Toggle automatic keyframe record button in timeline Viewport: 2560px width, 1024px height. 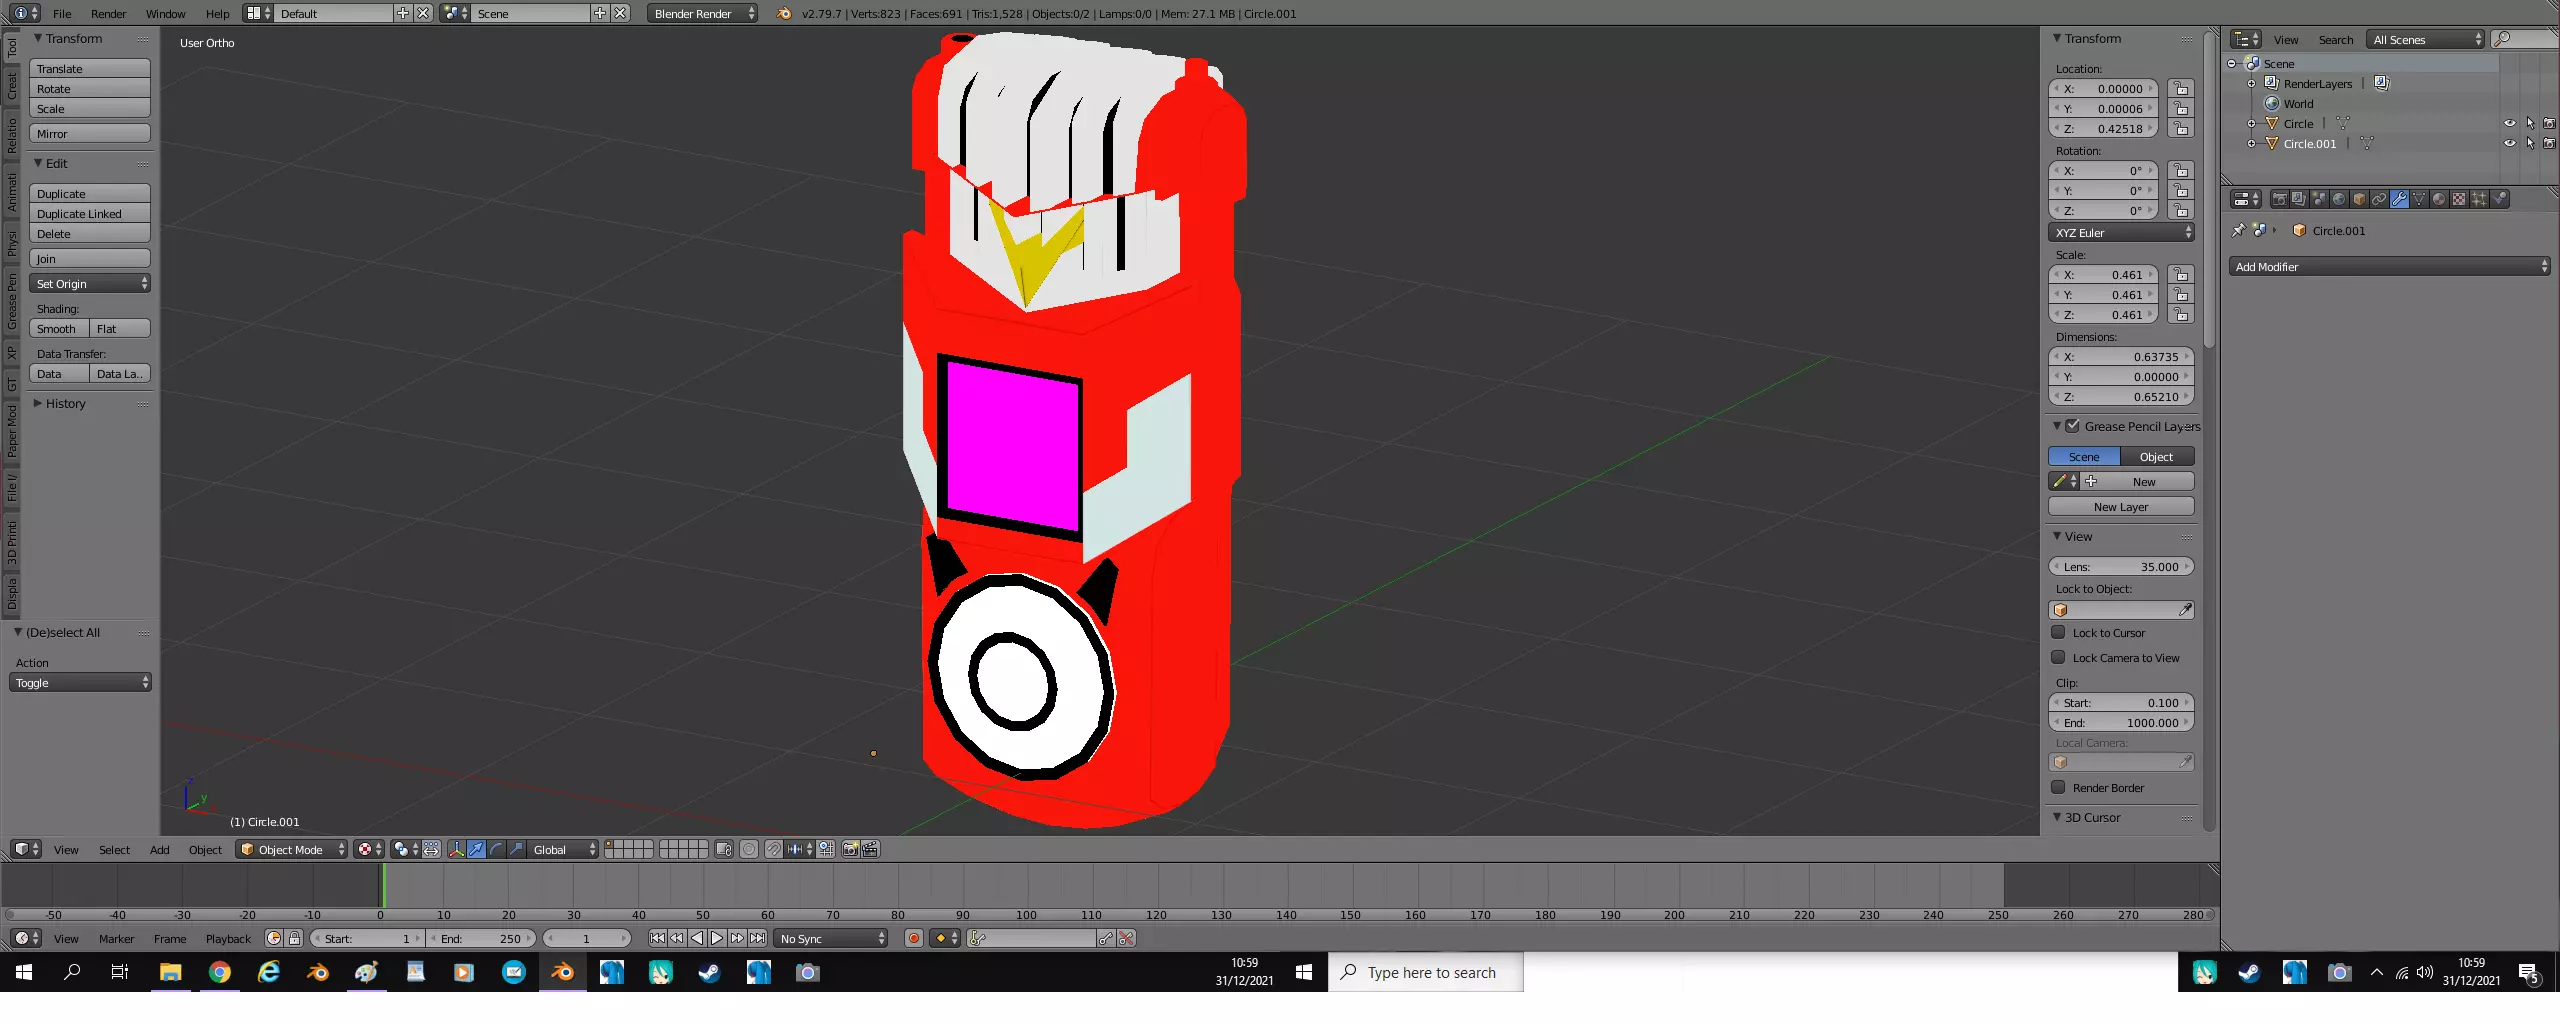point(913,938)
